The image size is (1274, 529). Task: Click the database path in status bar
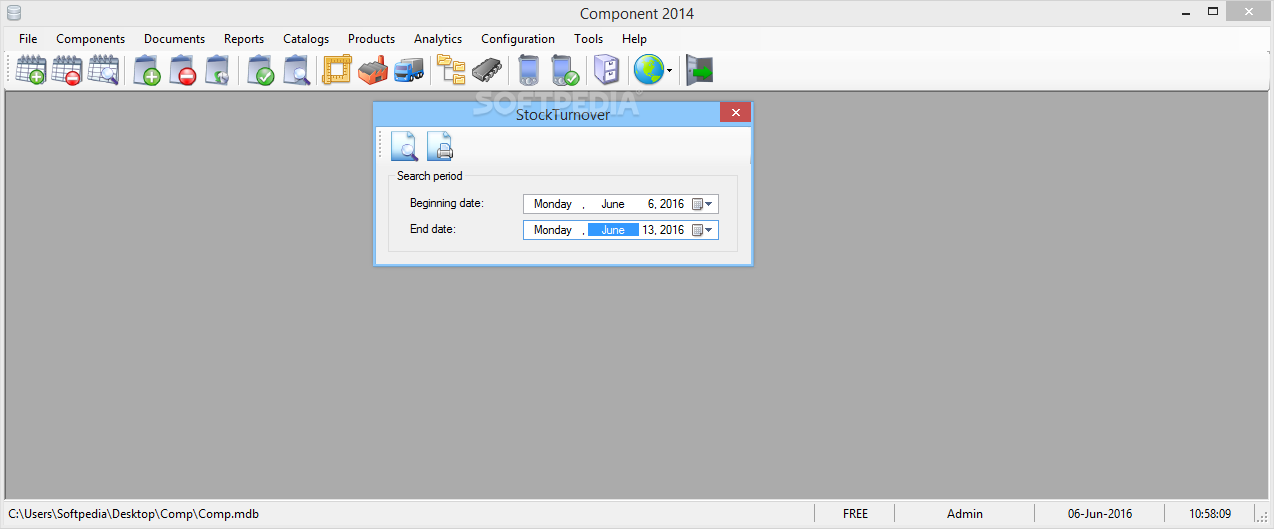coord(133,513)
